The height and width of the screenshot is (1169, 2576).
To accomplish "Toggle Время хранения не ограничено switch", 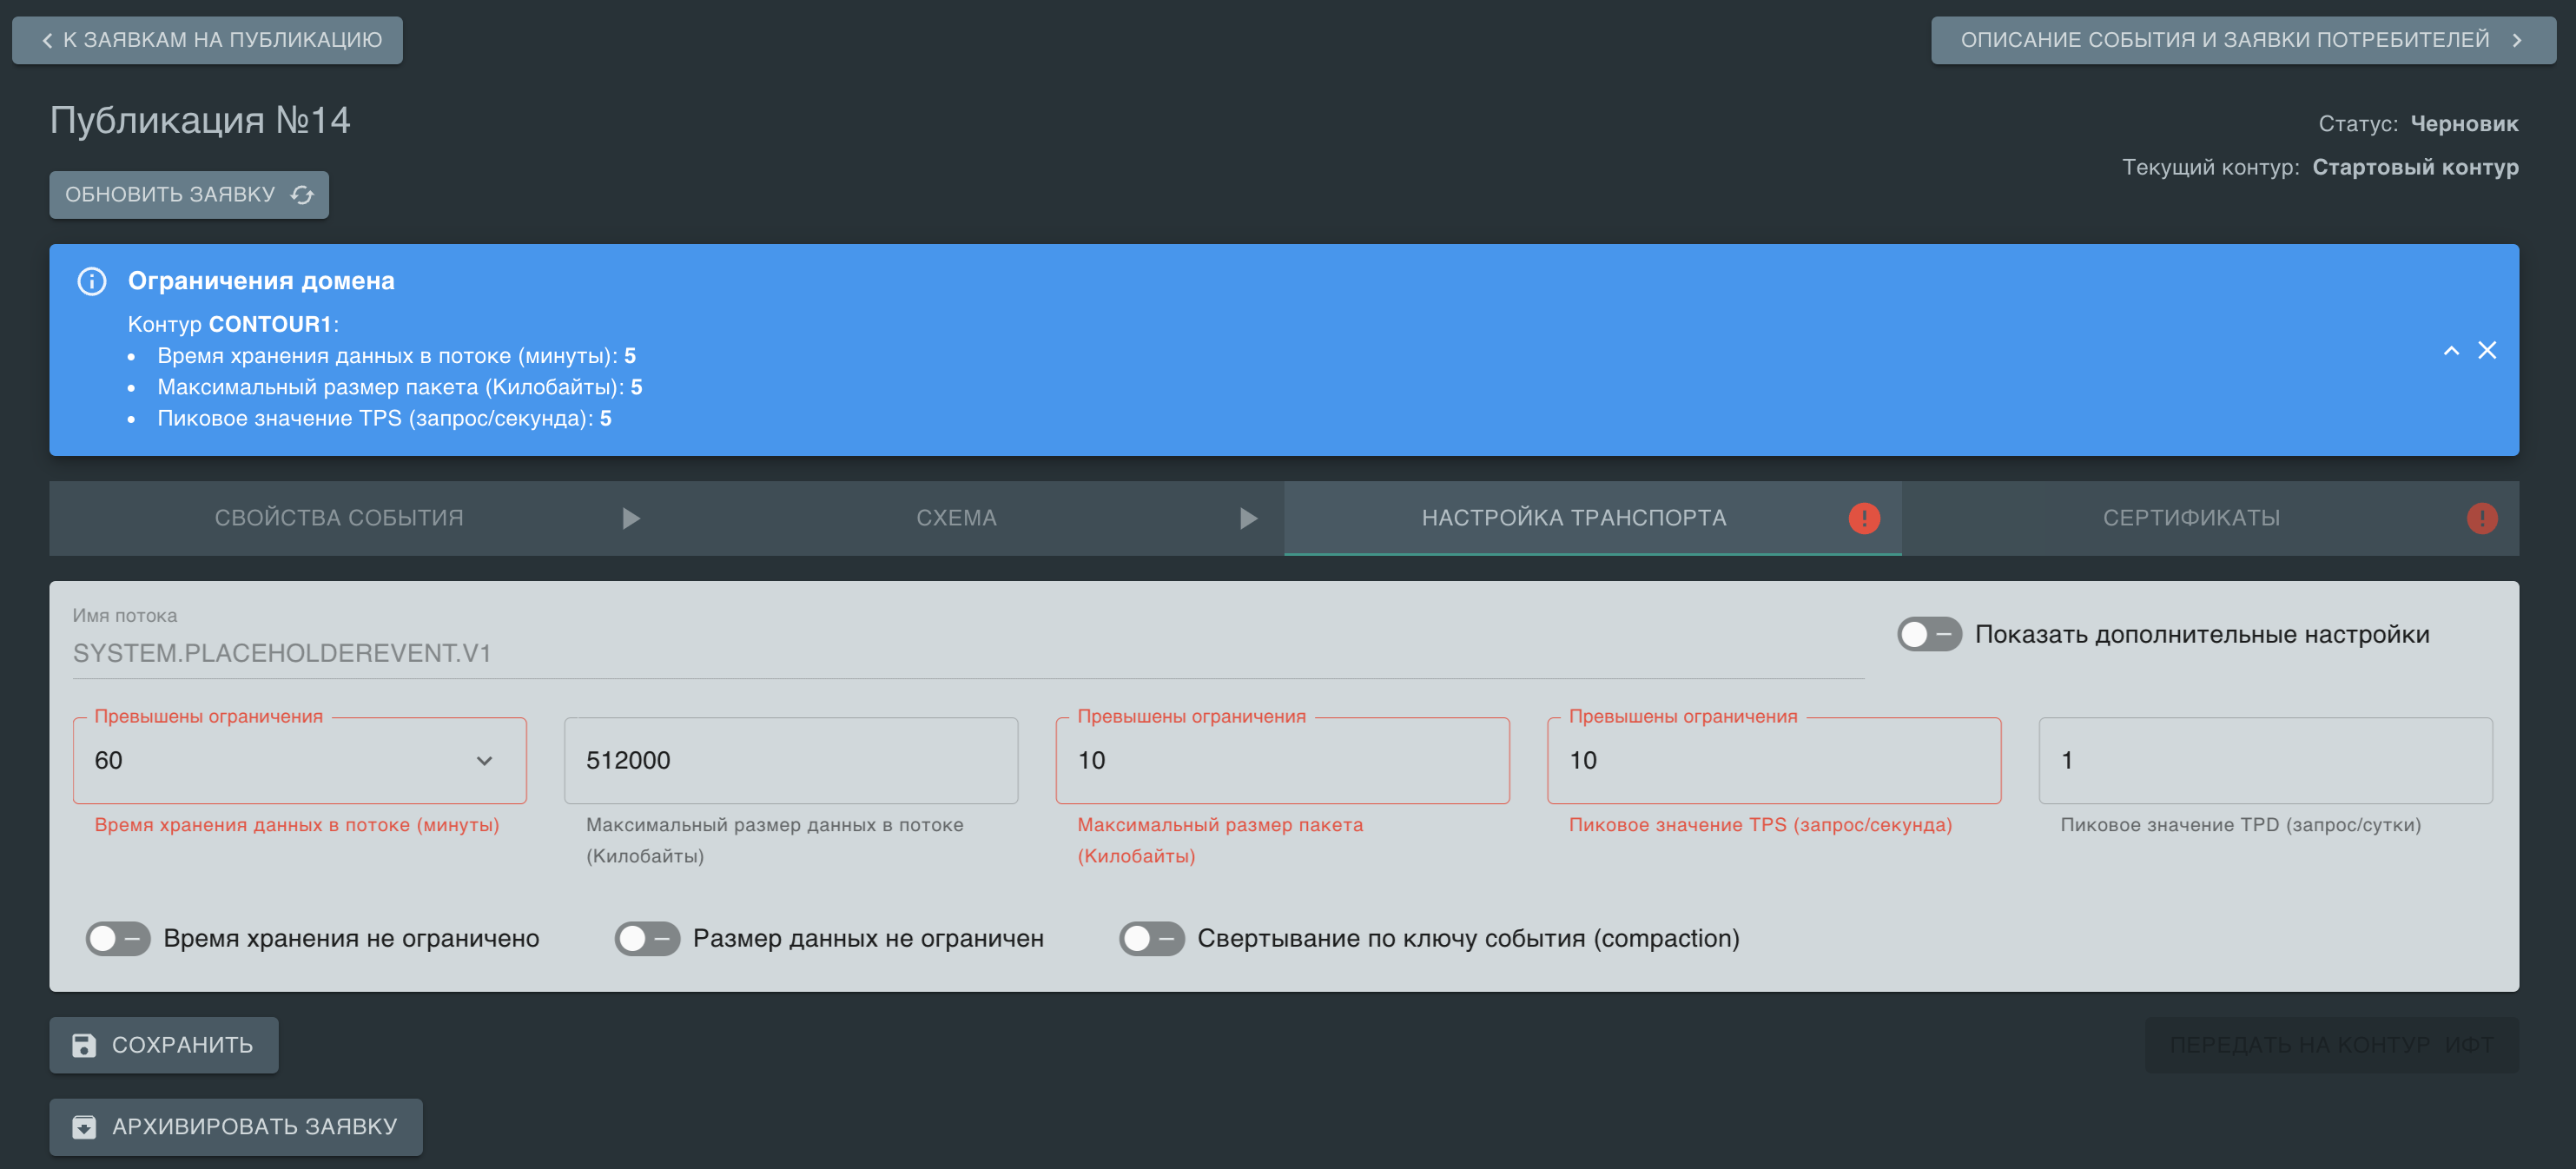I will [x=117, y=938].
